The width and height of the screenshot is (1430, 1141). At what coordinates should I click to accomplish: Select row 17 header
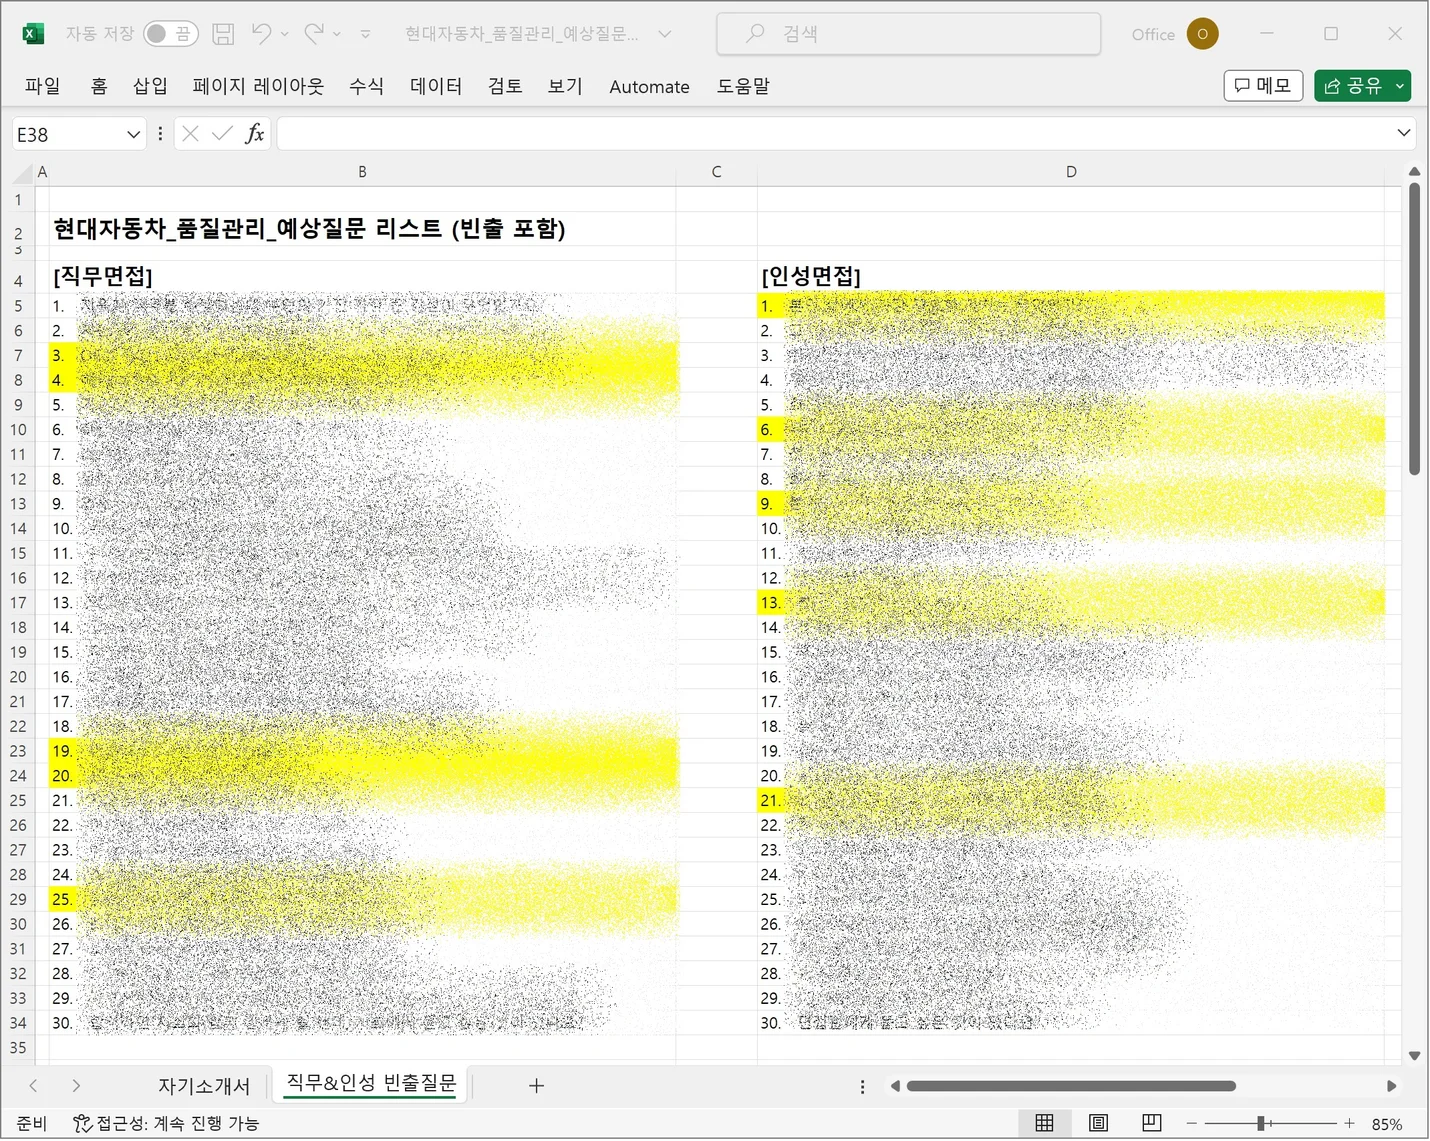[x=18, y=603]
